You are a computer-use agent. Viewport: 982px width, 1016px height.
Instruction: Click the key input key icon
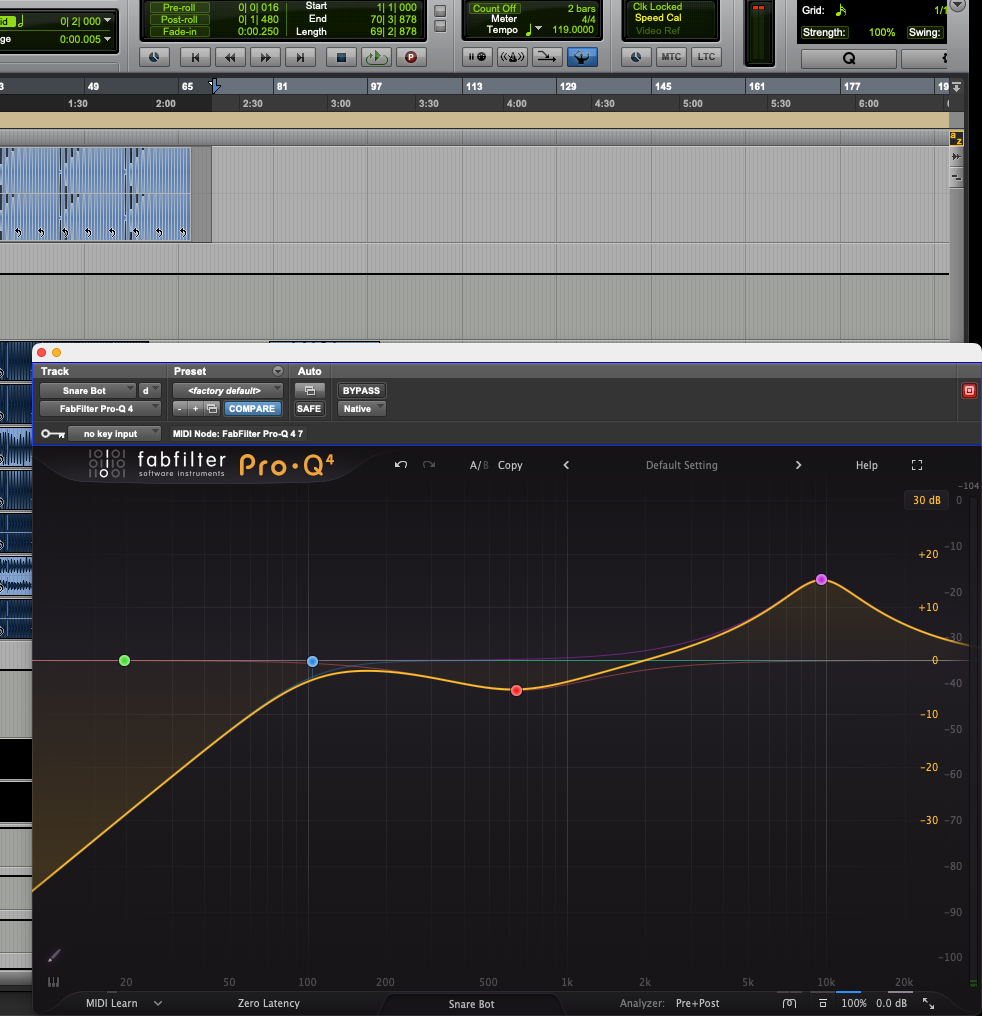tap(52, 433)
